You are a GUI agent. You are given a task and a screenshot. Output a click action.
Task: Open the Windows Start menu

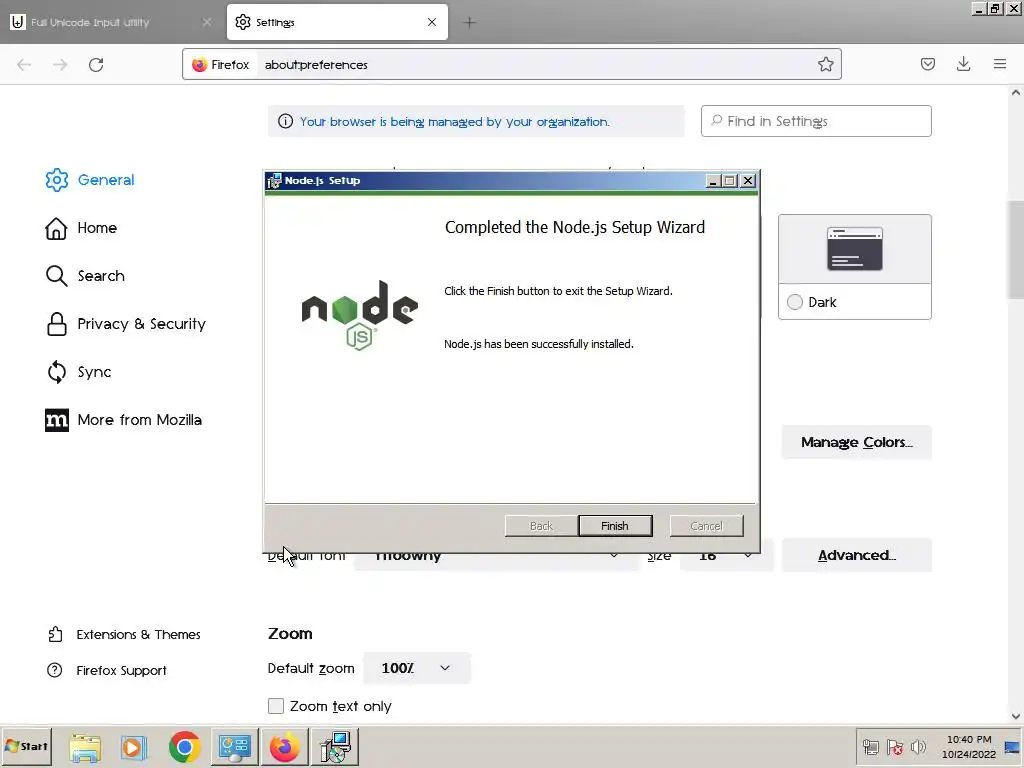[26, 746]
